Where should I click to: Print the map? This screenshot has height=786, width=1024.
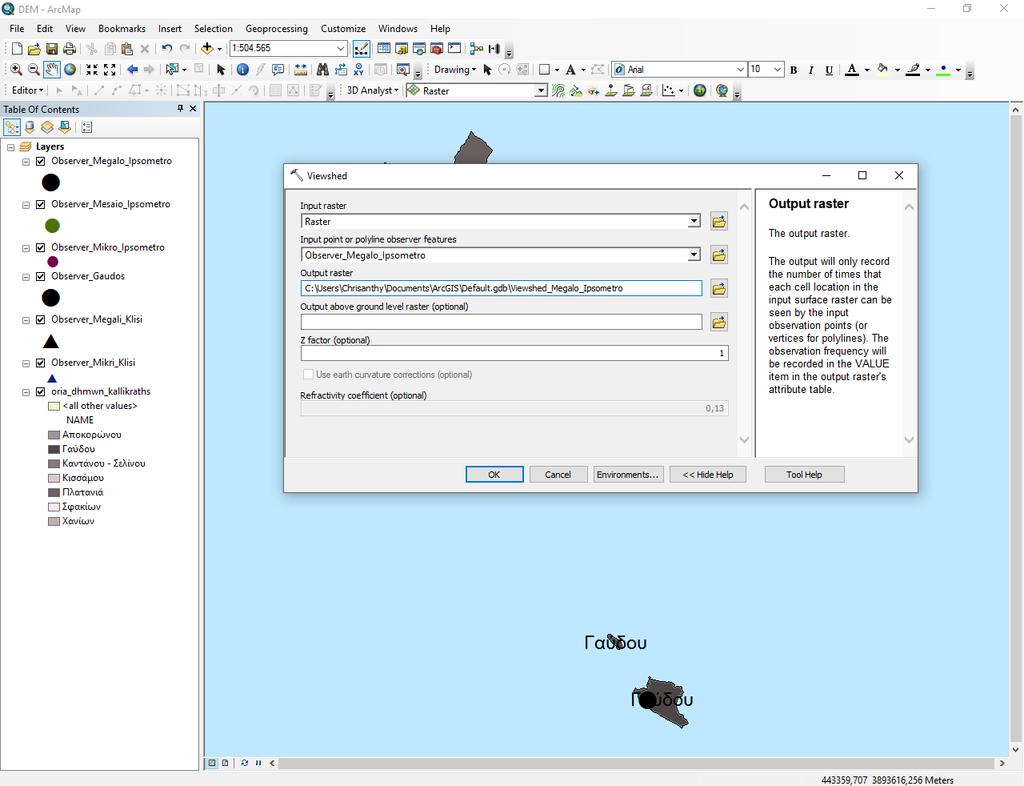tap(69, 48)
